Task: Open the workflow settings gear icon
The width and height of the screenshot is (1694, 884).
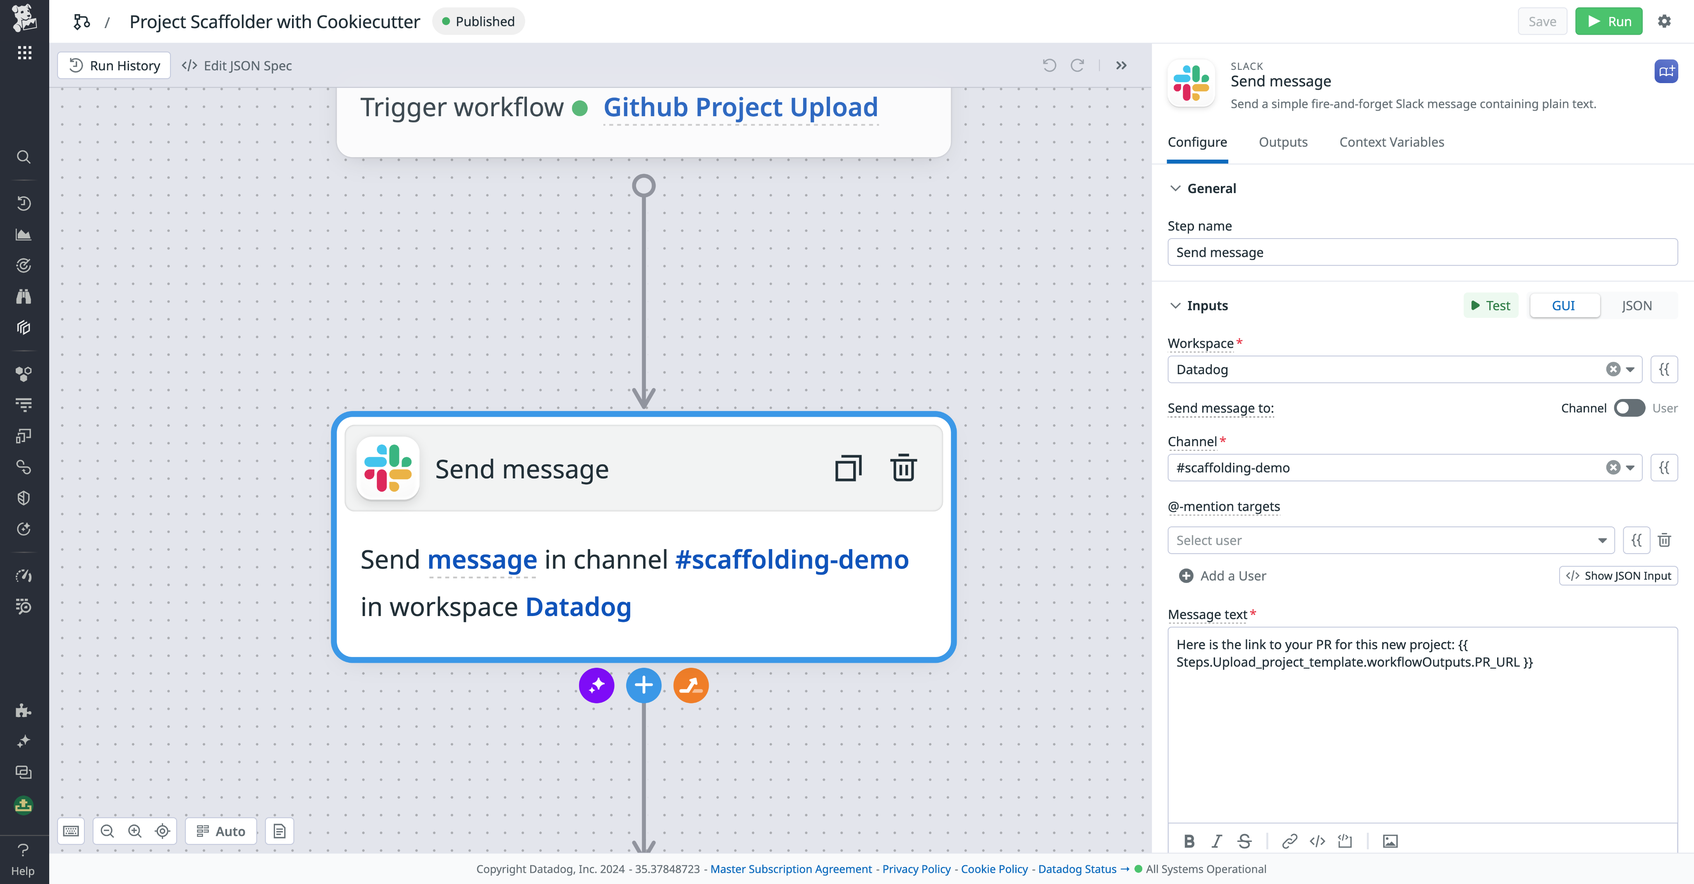Action: click(x=1664, y=21)
